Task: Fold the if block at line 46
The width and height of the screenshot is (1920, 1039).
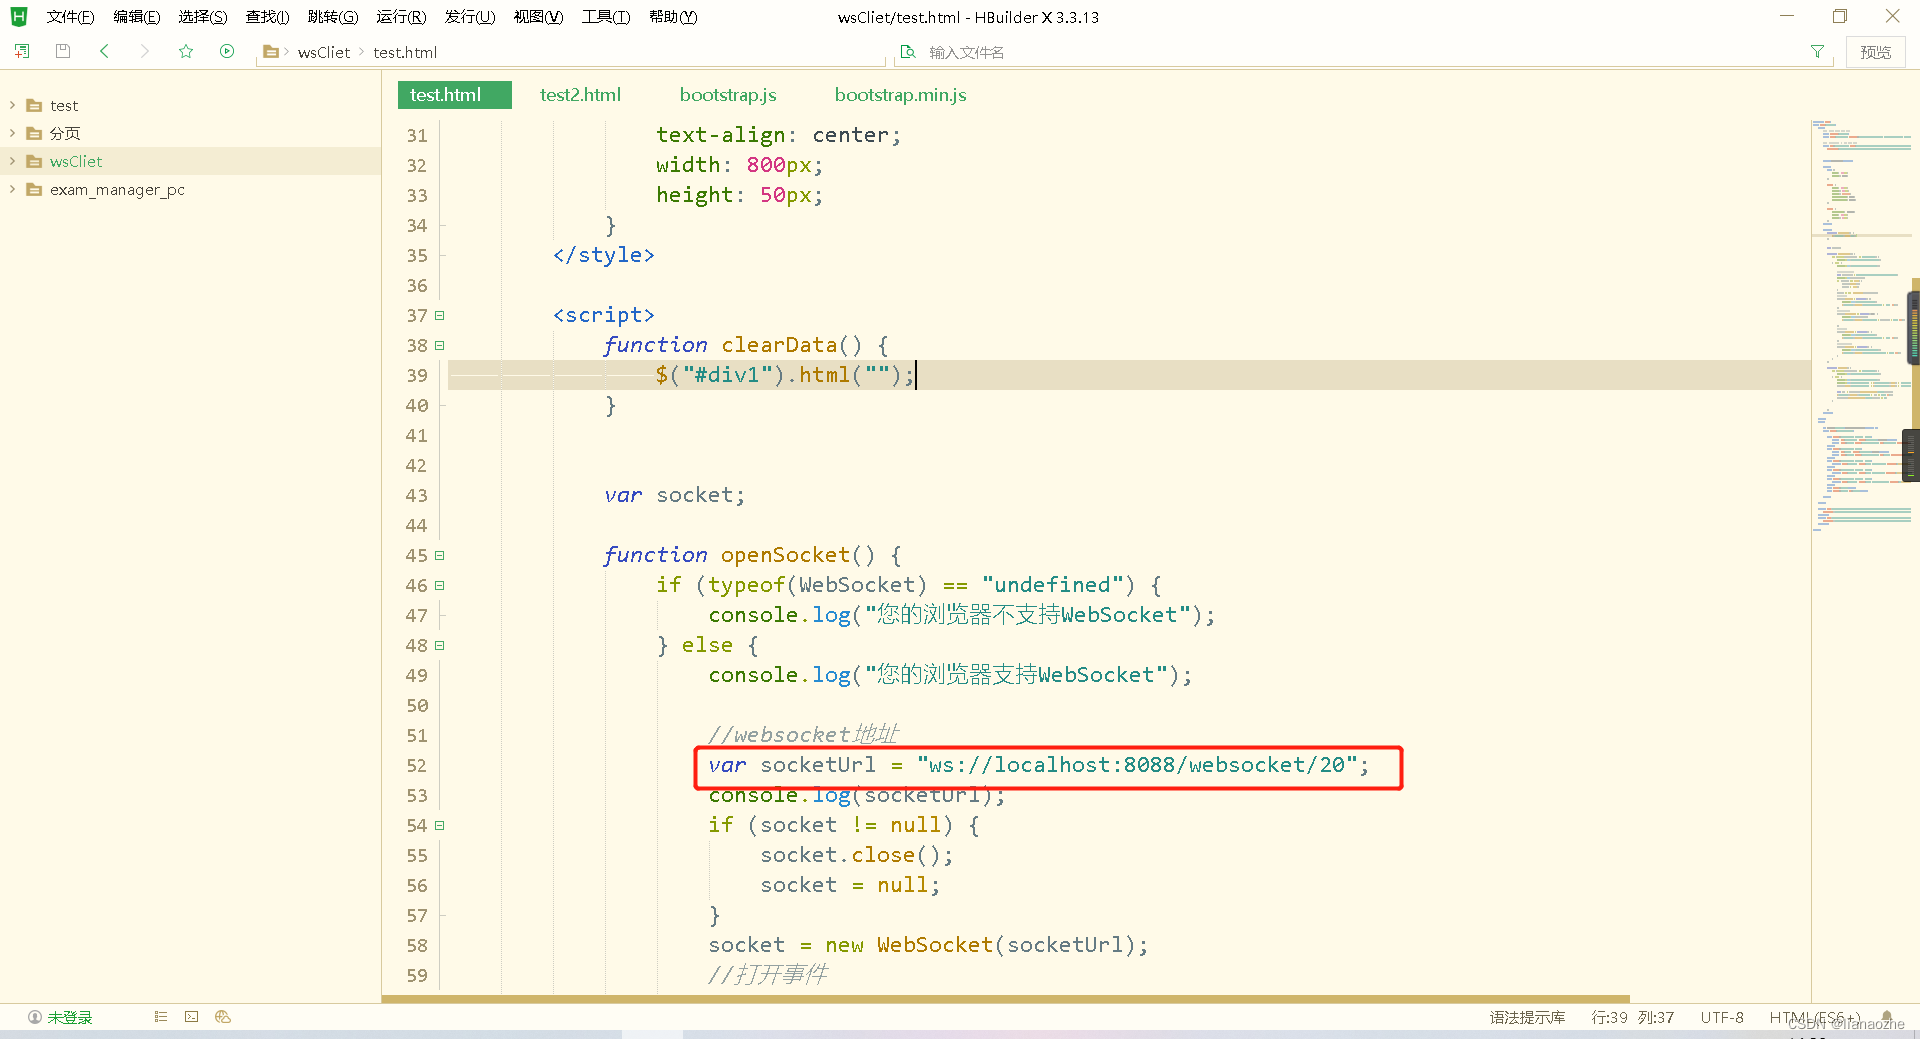Action: [x=439, y=585]
